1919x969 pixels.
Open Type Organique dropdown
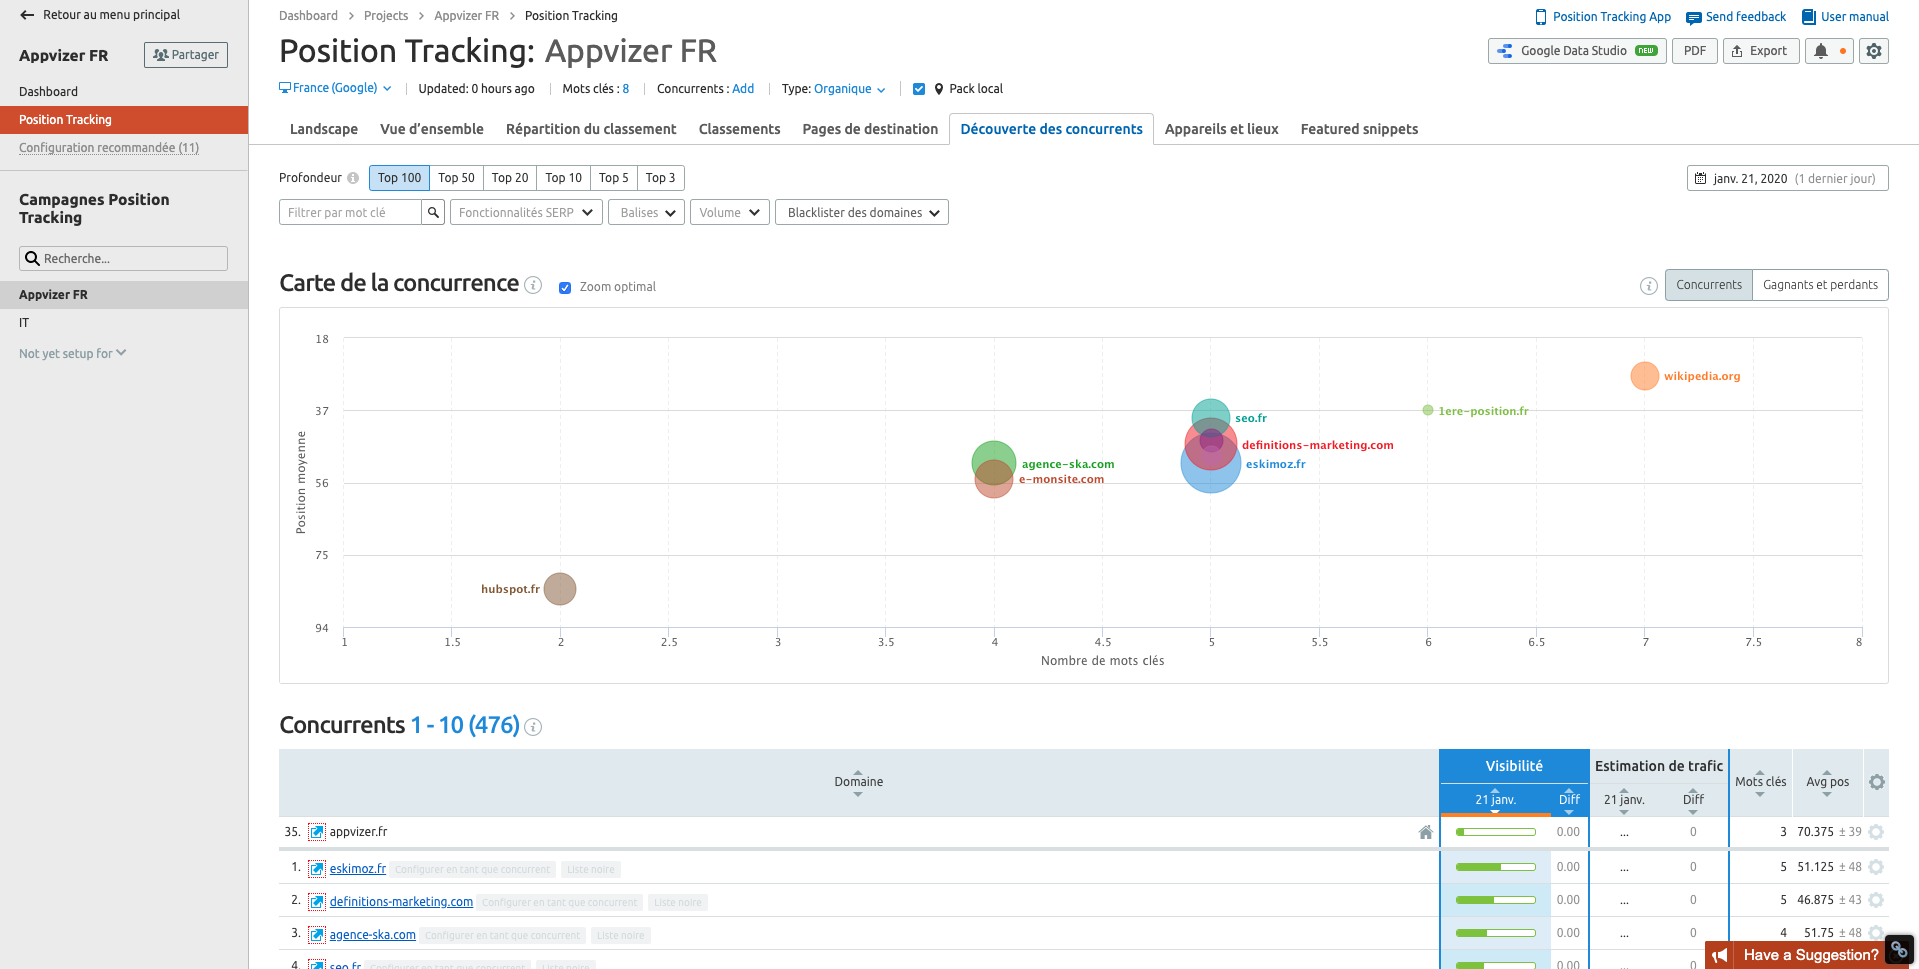tap(849, 89)
